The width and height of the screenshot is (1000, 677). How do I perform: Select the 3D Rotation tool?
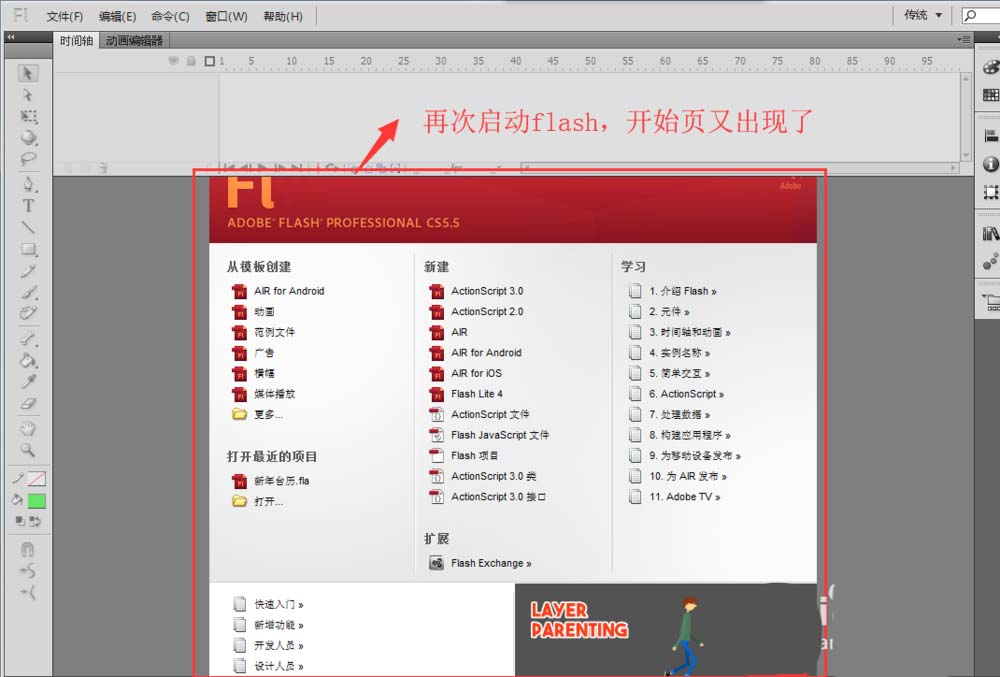pyautogui.click(x=27, y=138)
